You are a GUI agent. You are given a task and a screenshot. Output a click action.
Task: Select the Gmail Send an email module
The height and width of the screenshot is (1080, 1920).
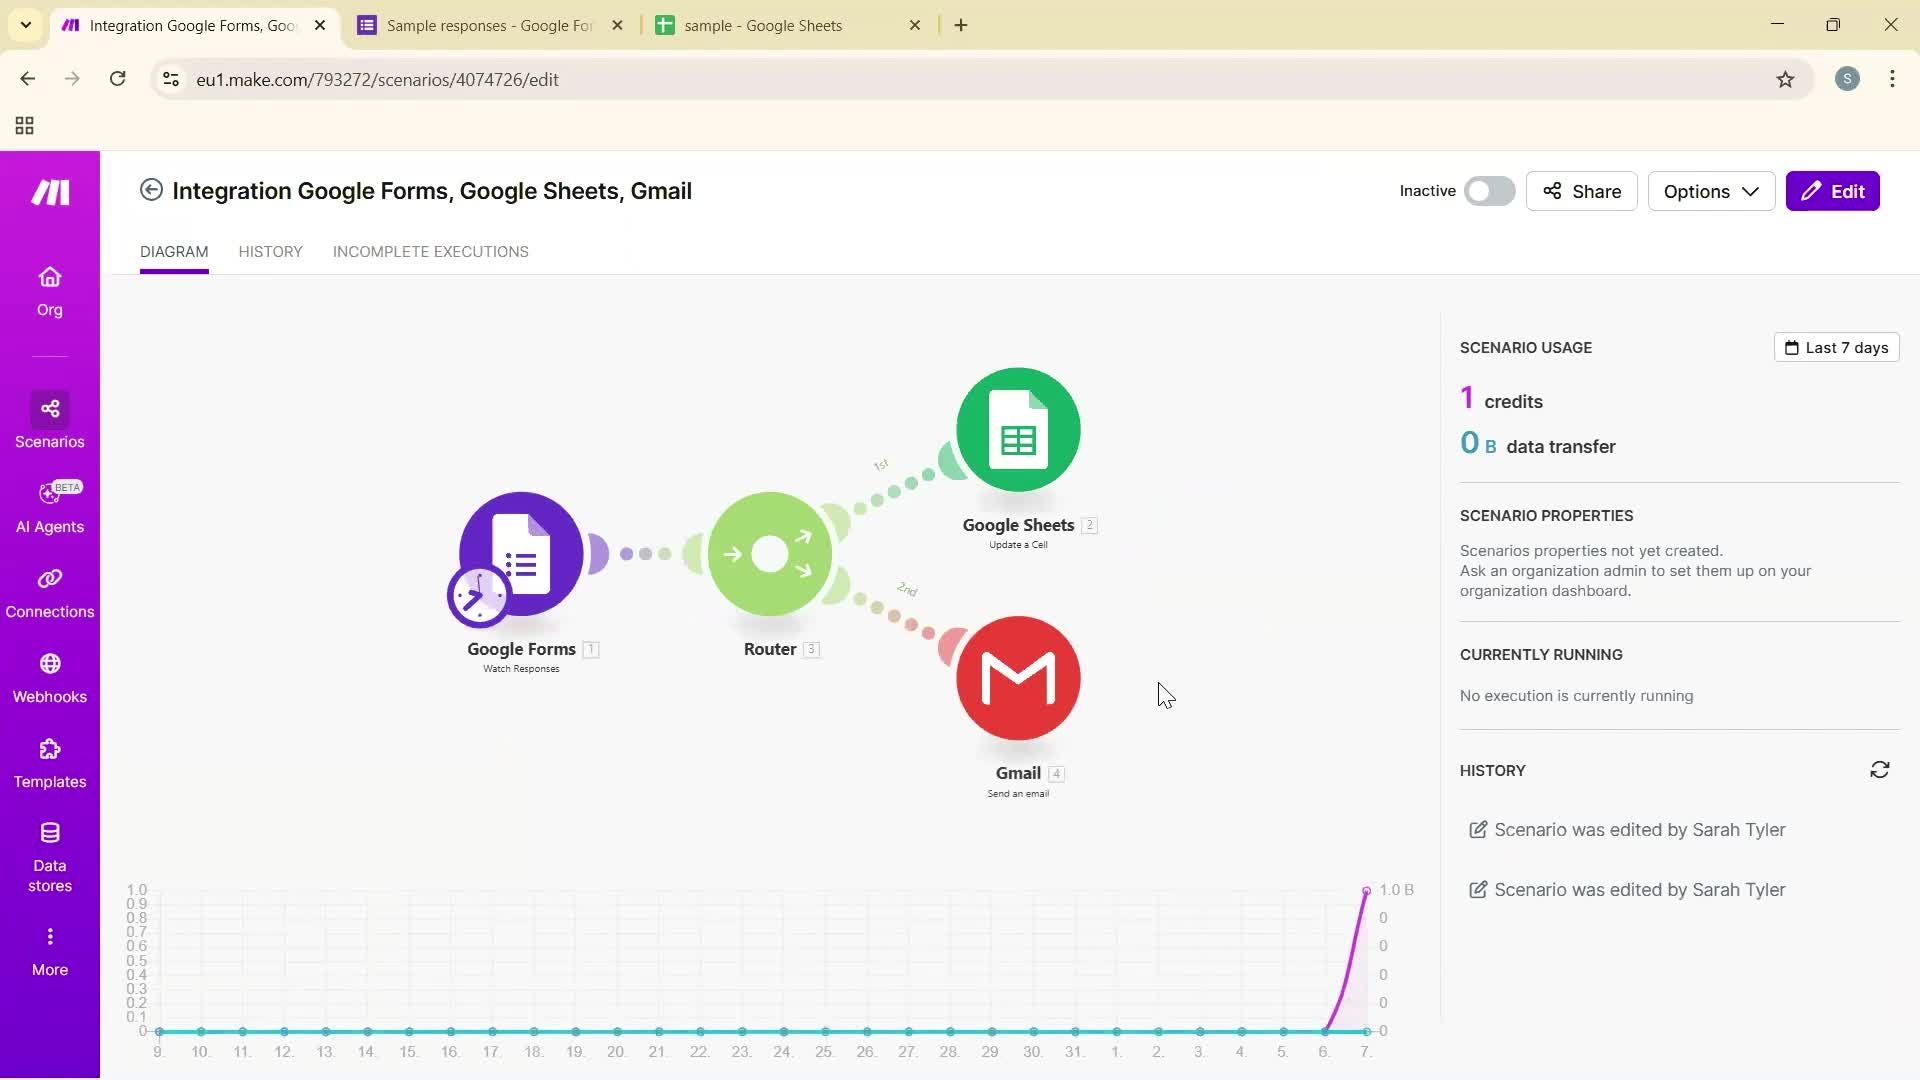[x=1017, y=678]
